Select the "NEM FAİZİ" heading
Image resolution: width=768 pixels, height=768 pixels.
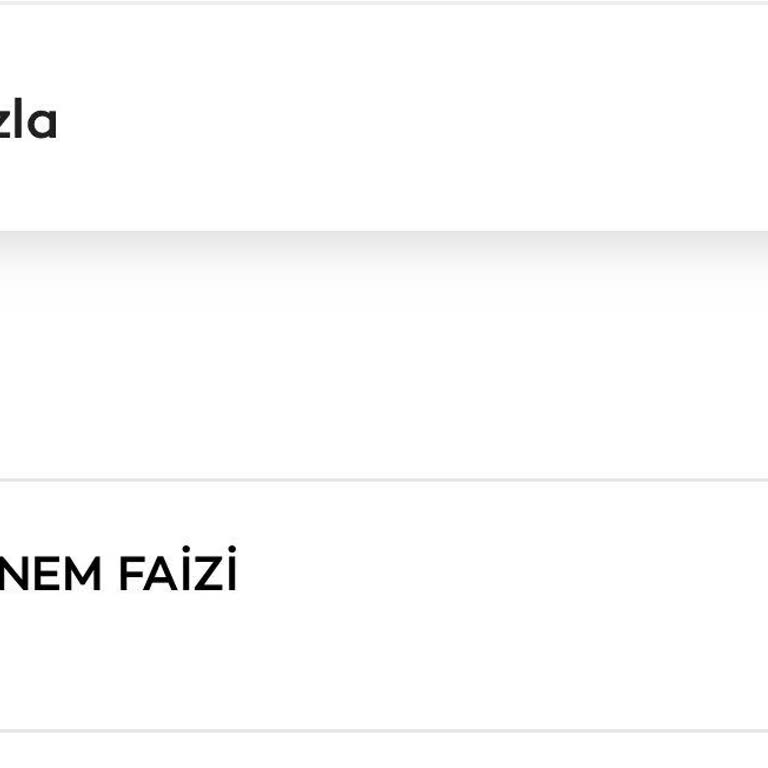click(x=118, y=575)
